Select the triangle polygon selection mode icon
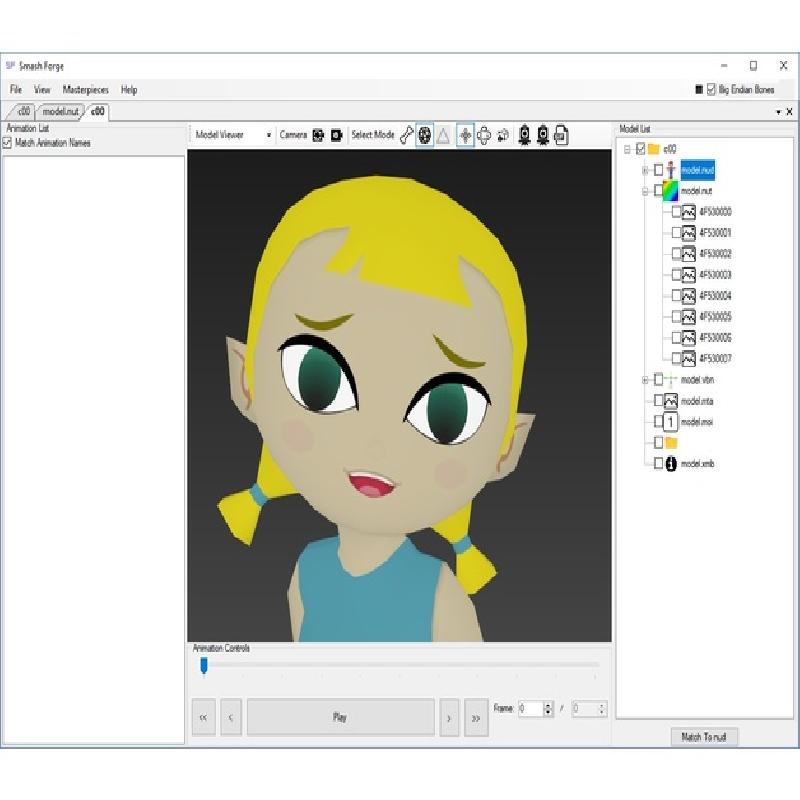Viewport: 800px width, 800px height. [443, 136]
